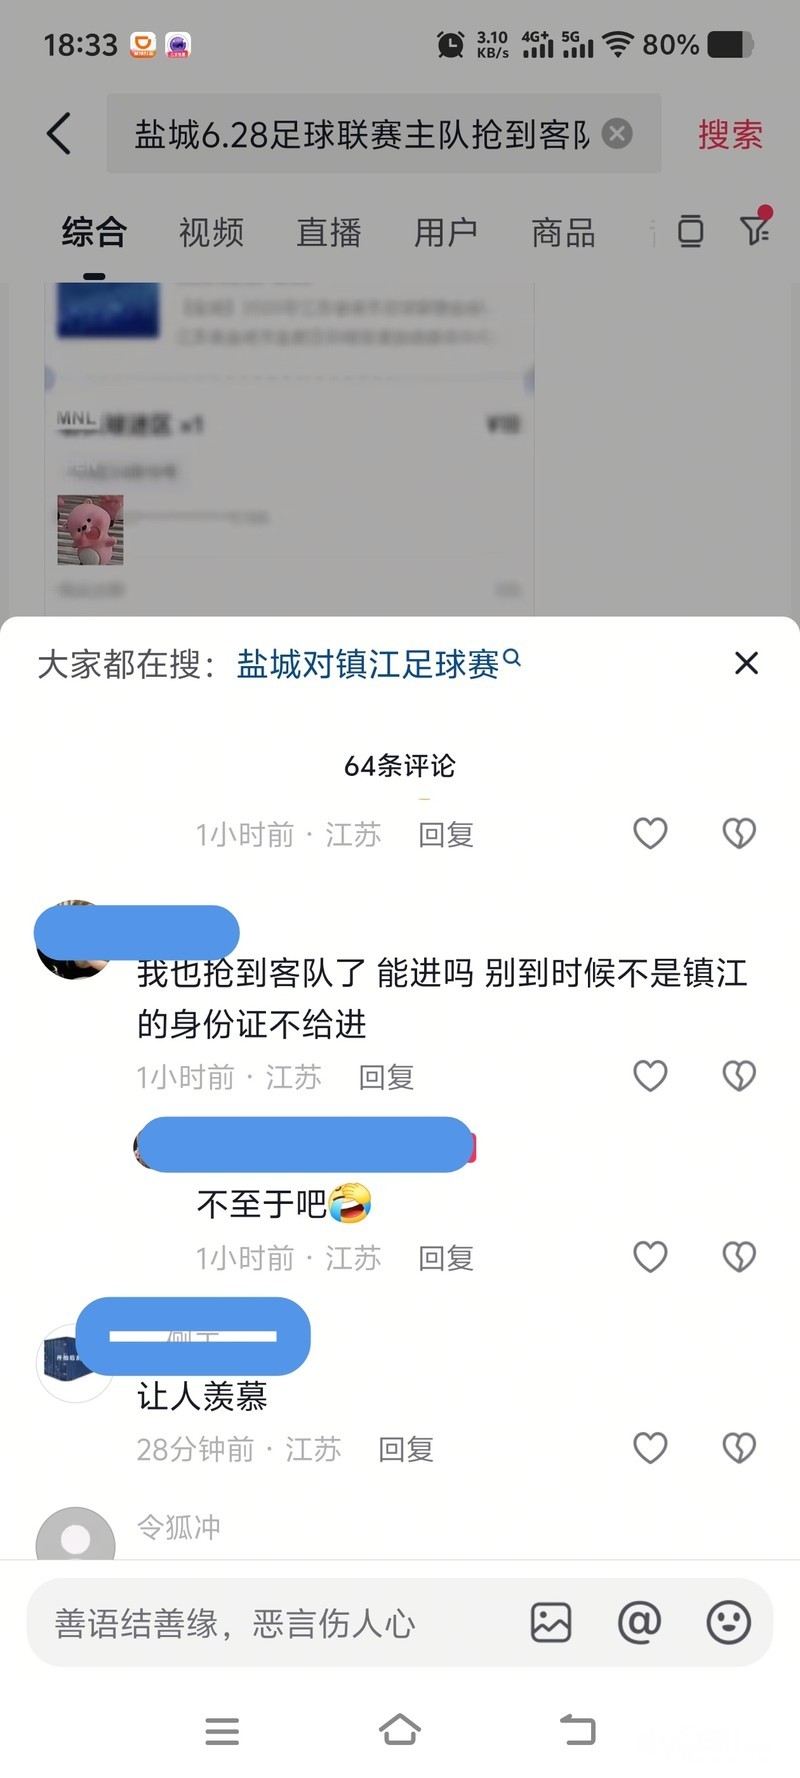
Task: Dislike the 不至于吧 reply
Action: [739, 1257]
